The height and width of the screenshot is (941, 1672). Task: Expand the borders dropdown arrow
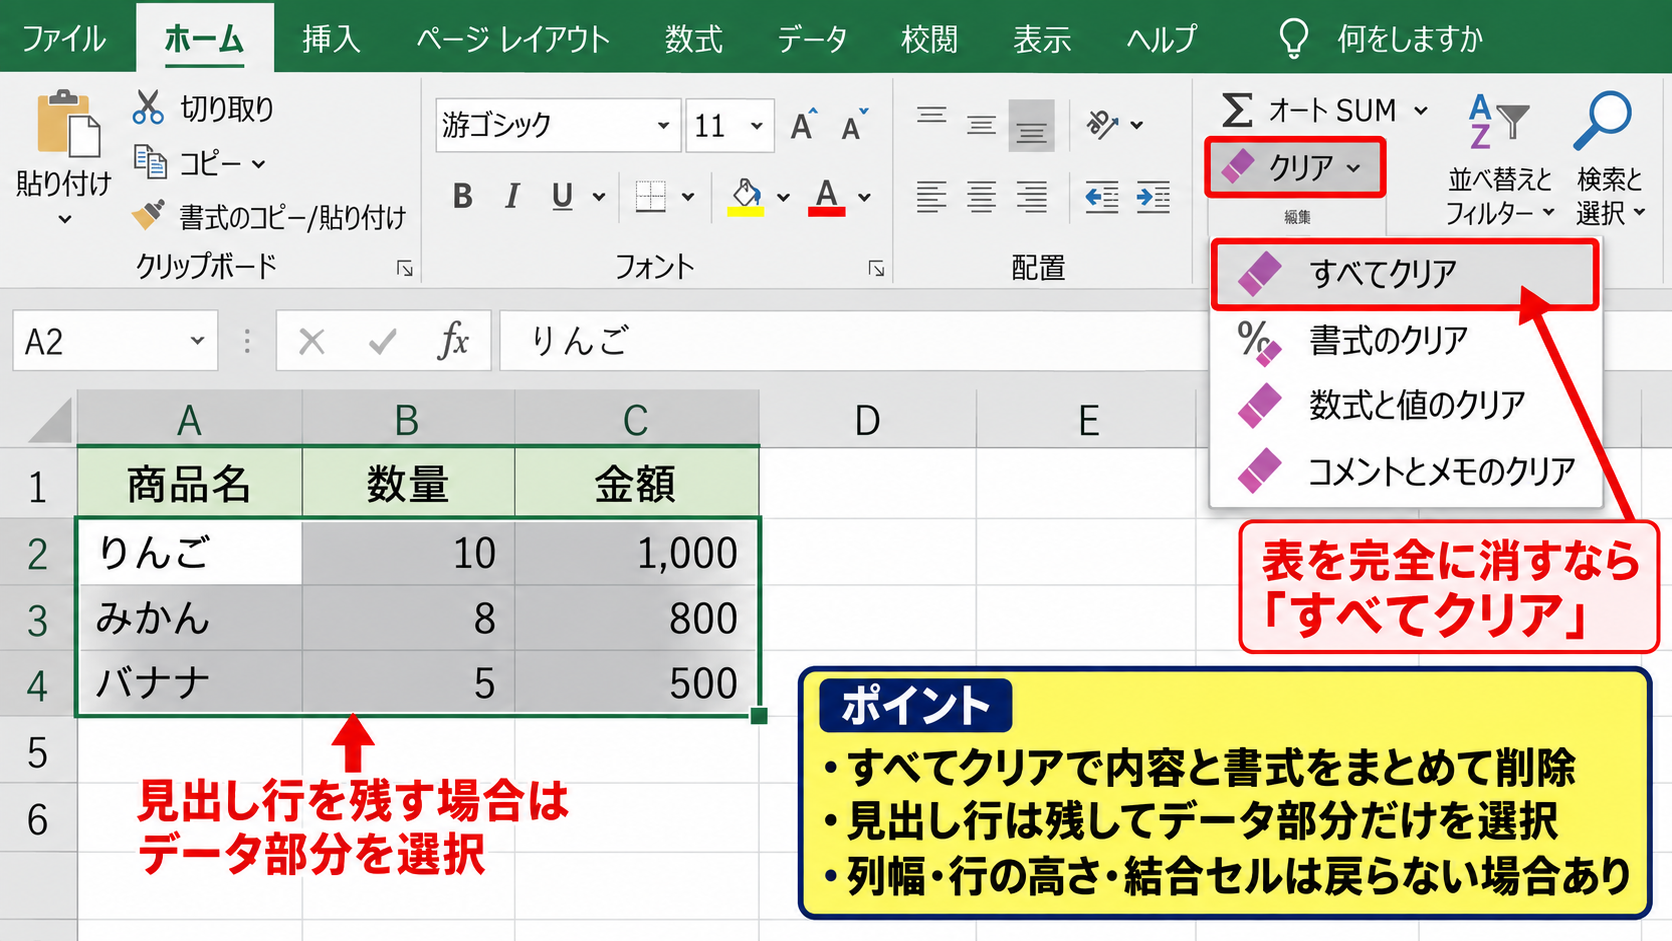[x=688, y=197]
